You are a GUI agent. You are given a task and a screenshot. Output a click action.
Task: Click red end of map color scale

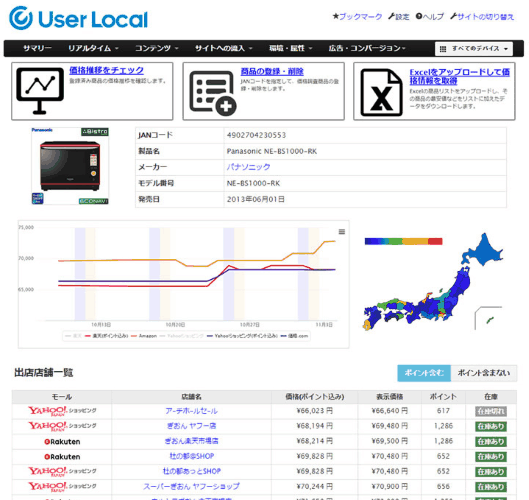(x=435, y=241)
